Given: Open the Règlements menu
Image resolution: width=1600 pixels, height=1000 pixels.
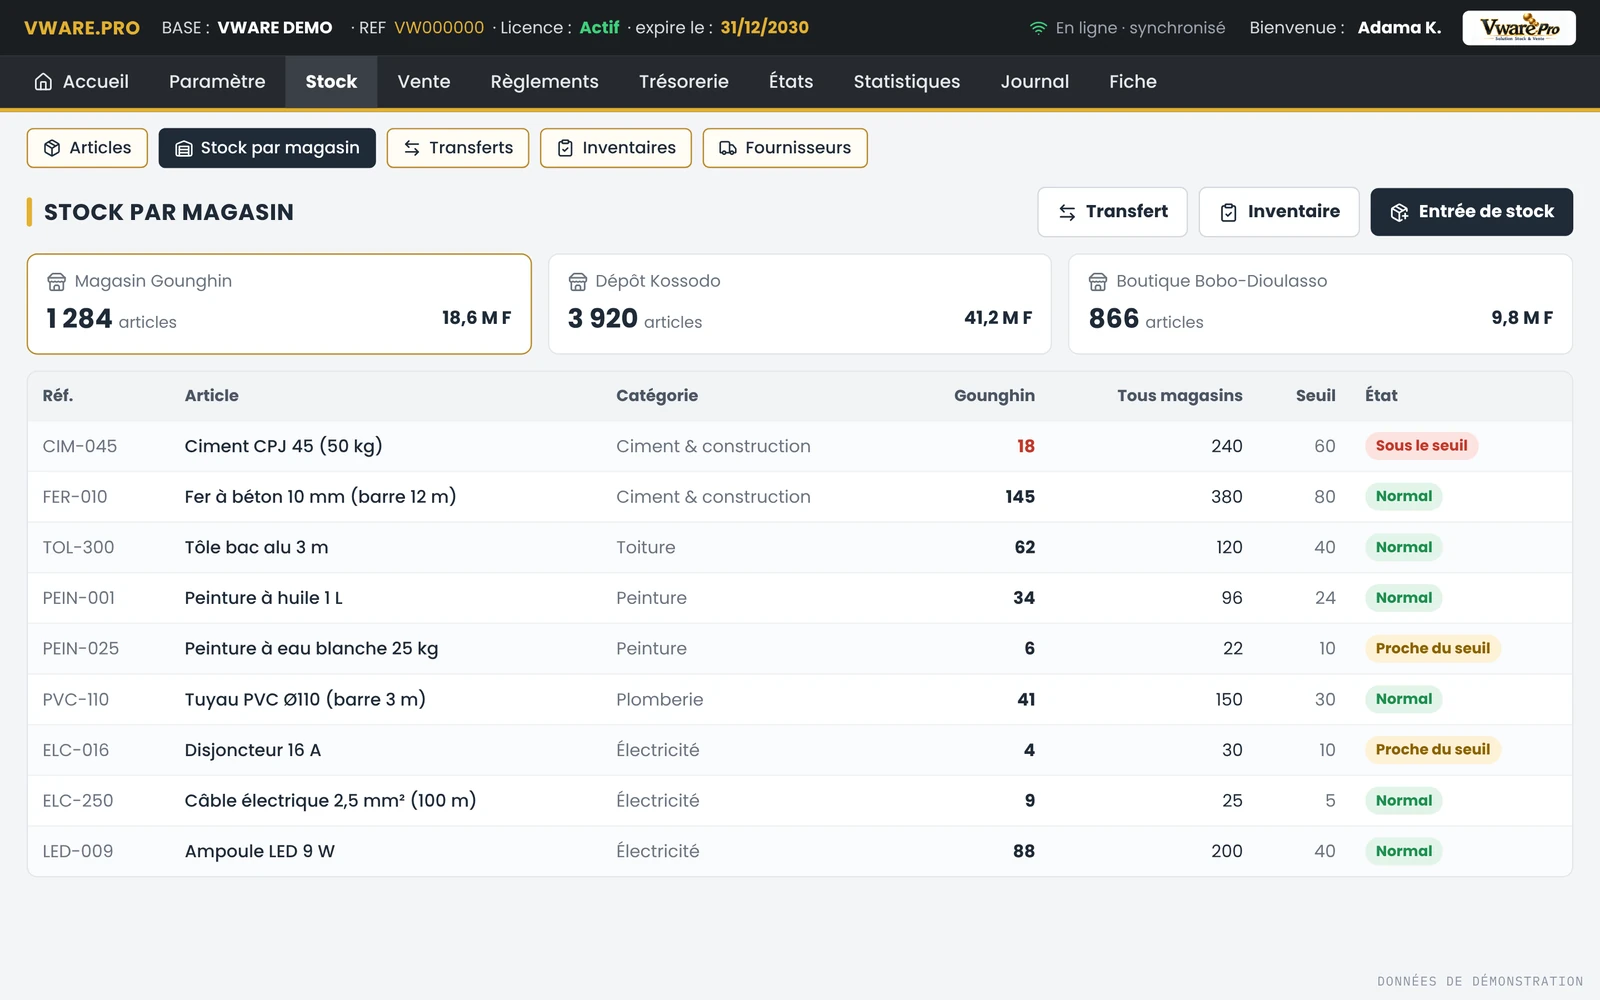Looking at the screenshot, I should pos(545,82).
